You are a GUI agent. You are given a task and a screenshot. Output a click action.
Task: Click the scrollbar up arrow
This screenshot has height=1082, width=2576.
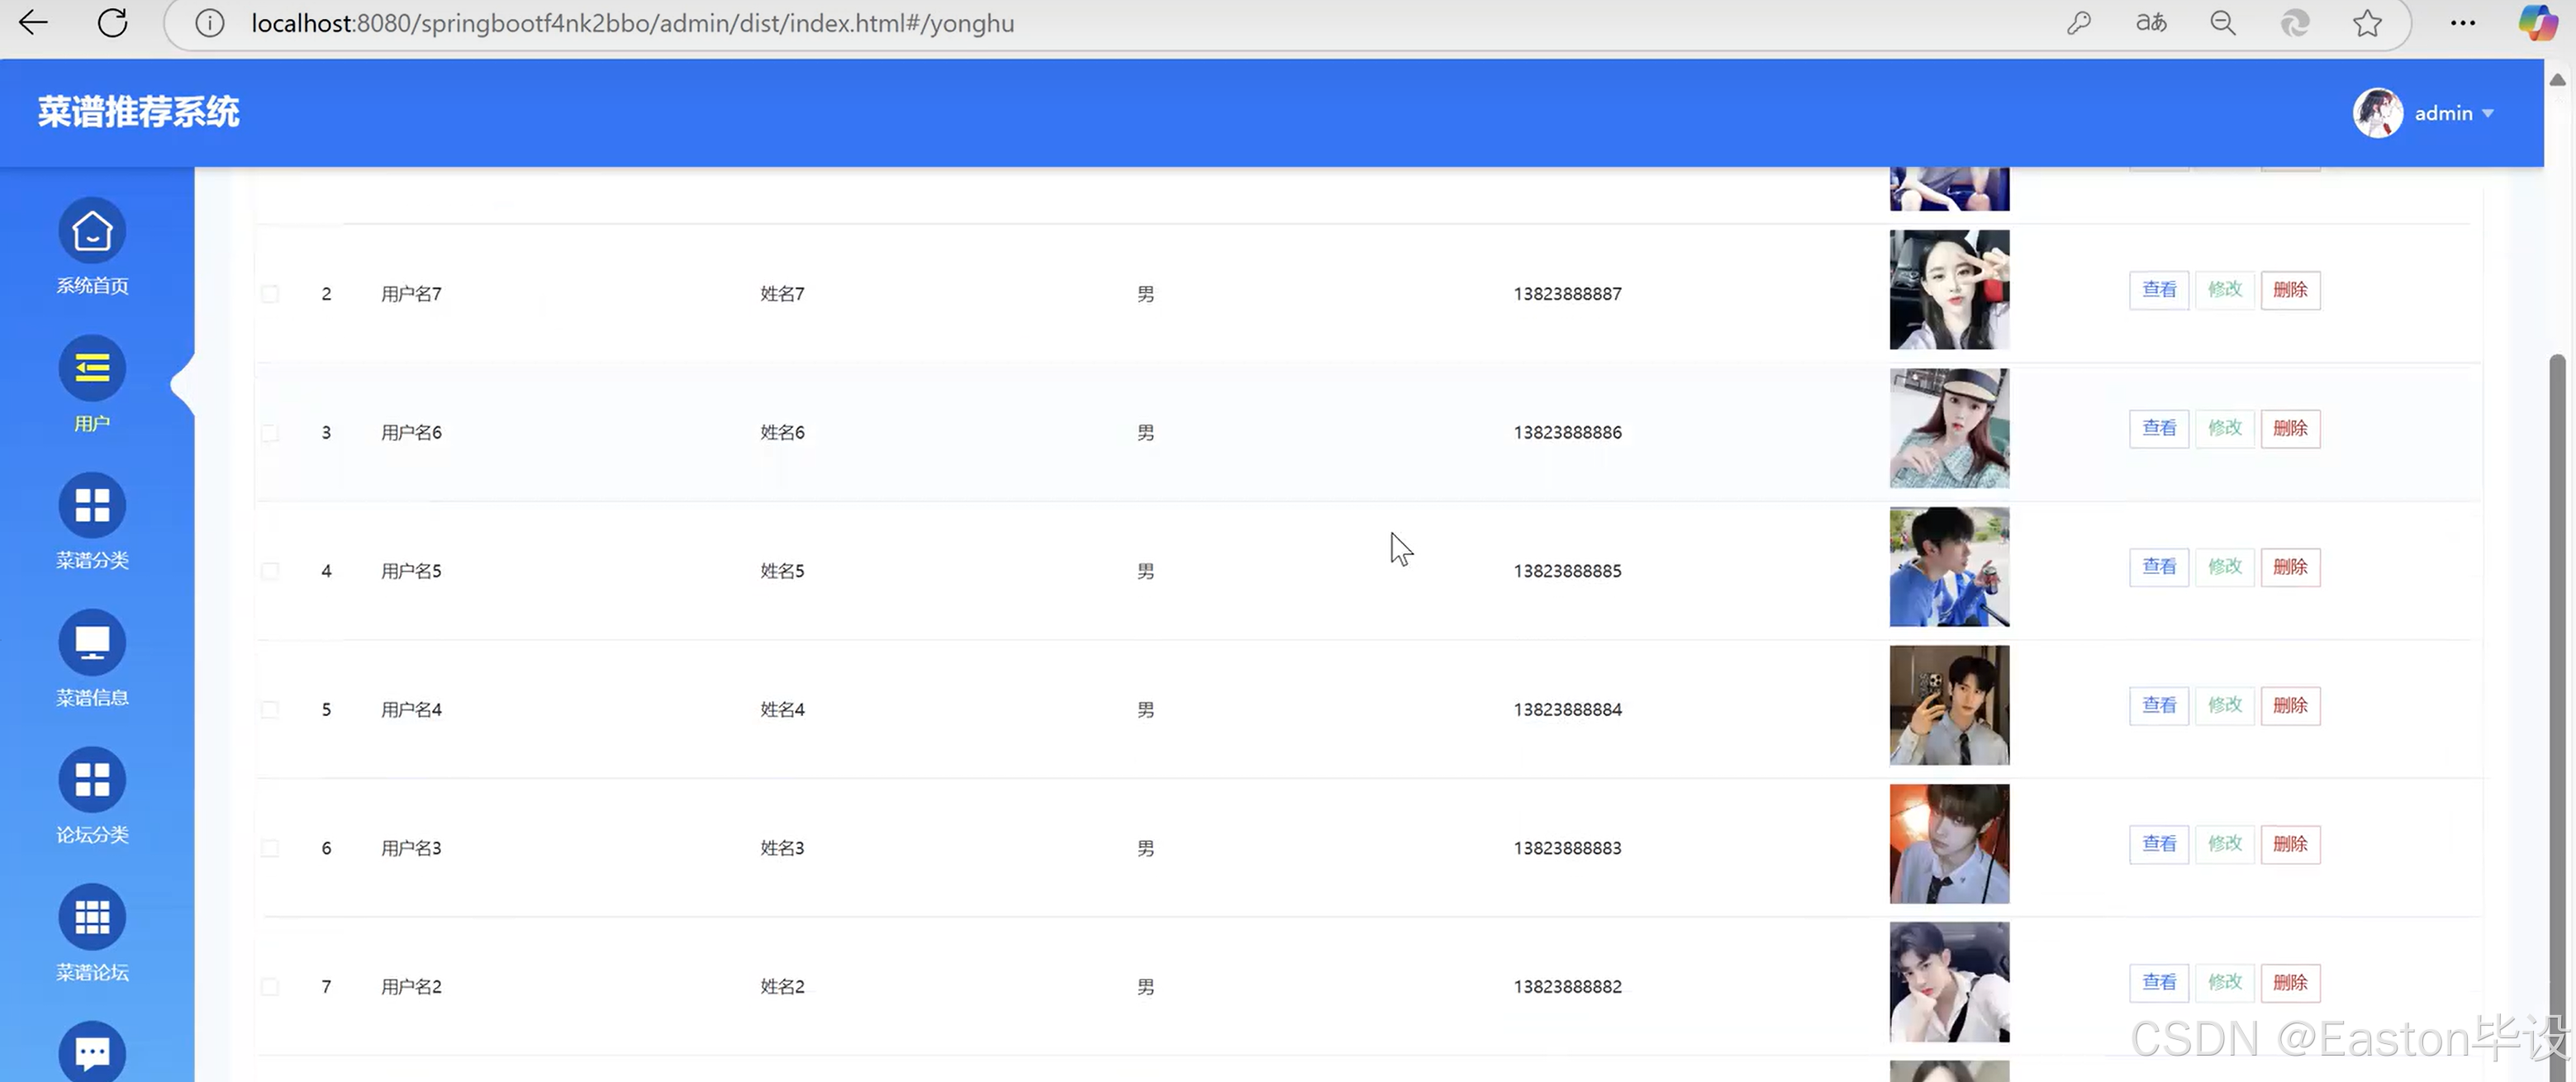[2557, 80]
